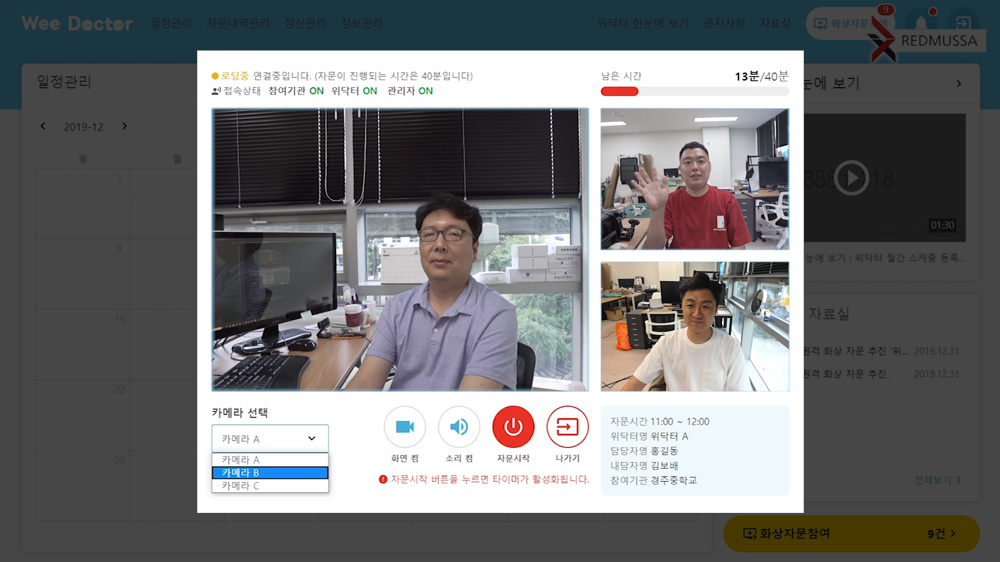1000x562 pixels.
Task: Click the 남은 시간 red progress bar
Action: click(619, 91)
